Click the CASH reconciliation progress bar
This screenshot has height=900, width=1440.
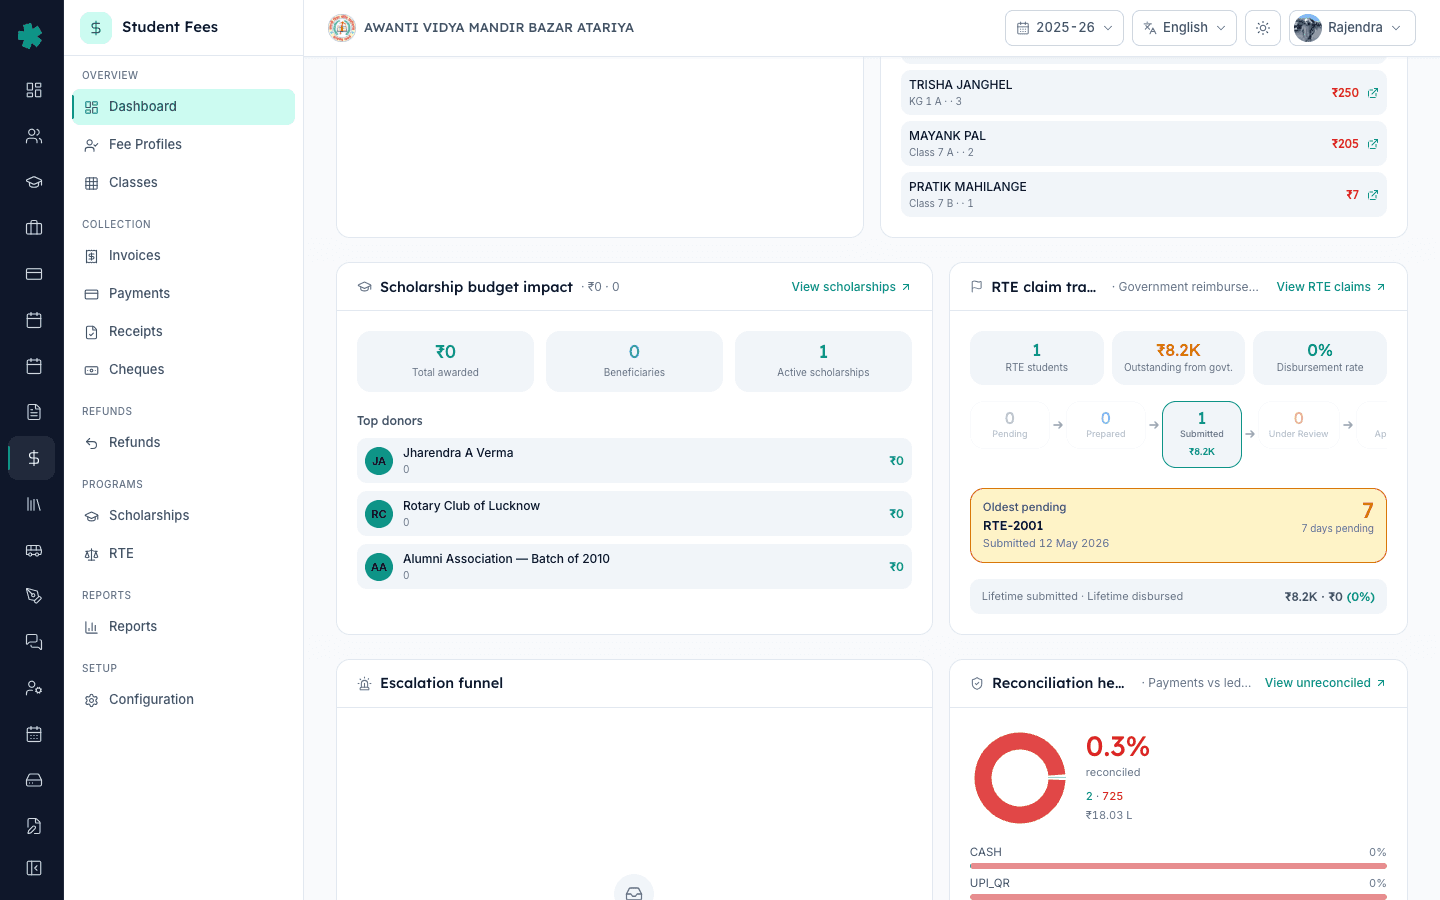coord(1178,866)
